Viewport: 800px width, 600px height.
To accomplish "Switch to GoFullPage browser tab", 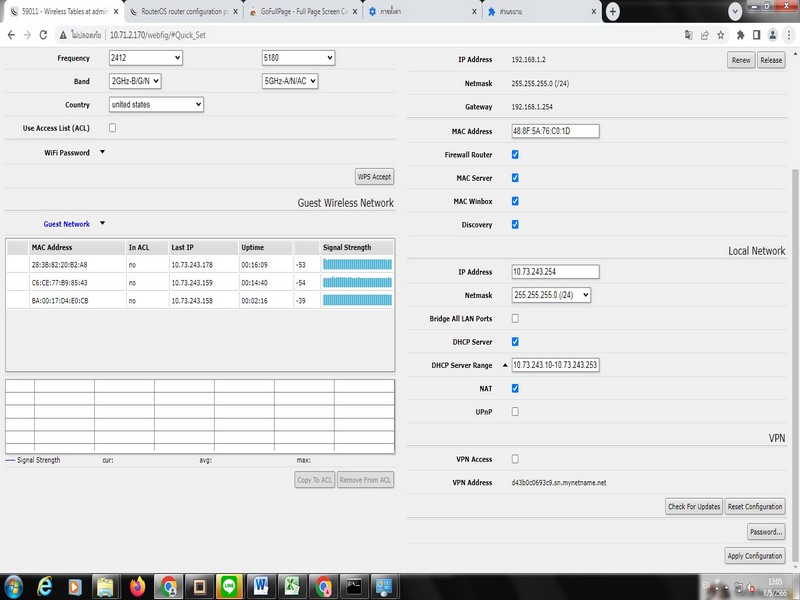I will [x=302, y=11].
